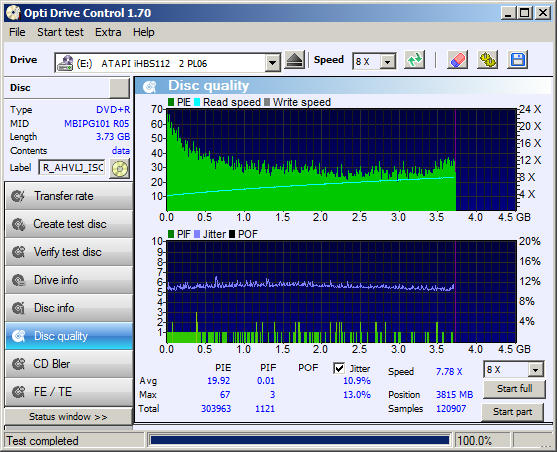Click the cyan Read speed legend swatch
Image resolution: width=557 pixels, height=452 pixels.
point(197,102)
